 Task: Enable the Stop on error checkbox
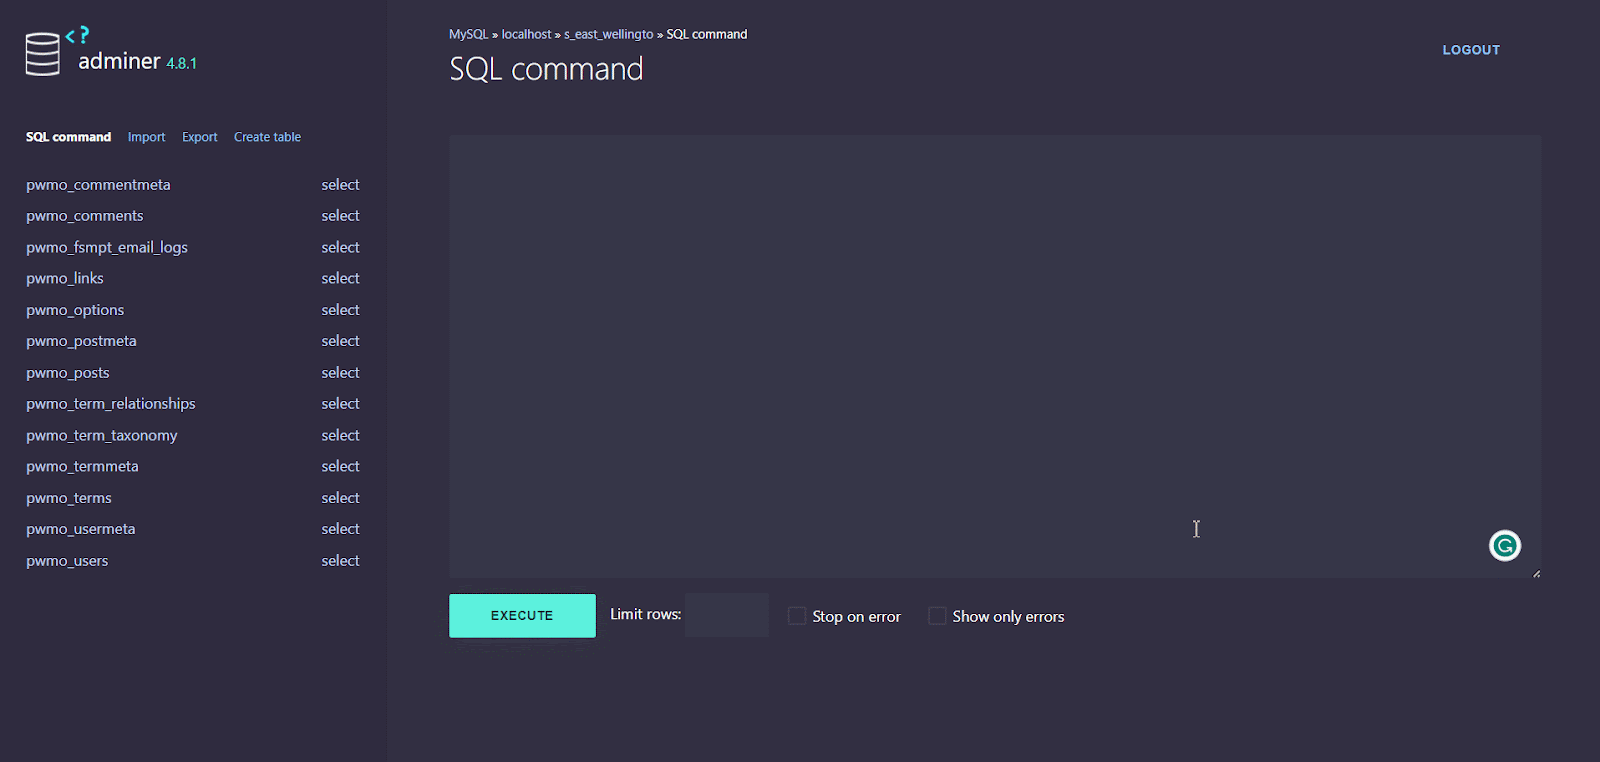pyautogui.click(x=797, y=616)
